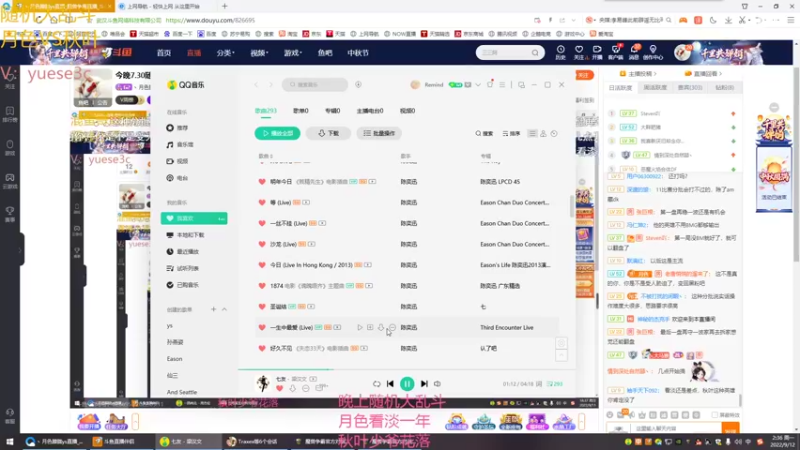Skip to the next track in QQ Music
Image resolution: width=800 pixels, height=450 pixels.
[x=424, y=384]
